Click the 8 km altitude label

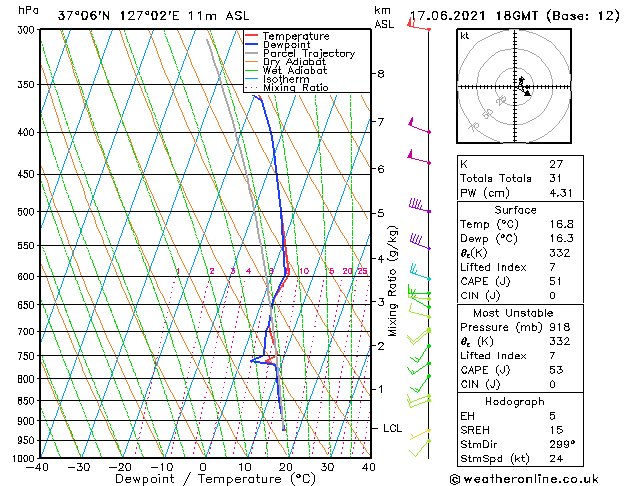[381, 74]
